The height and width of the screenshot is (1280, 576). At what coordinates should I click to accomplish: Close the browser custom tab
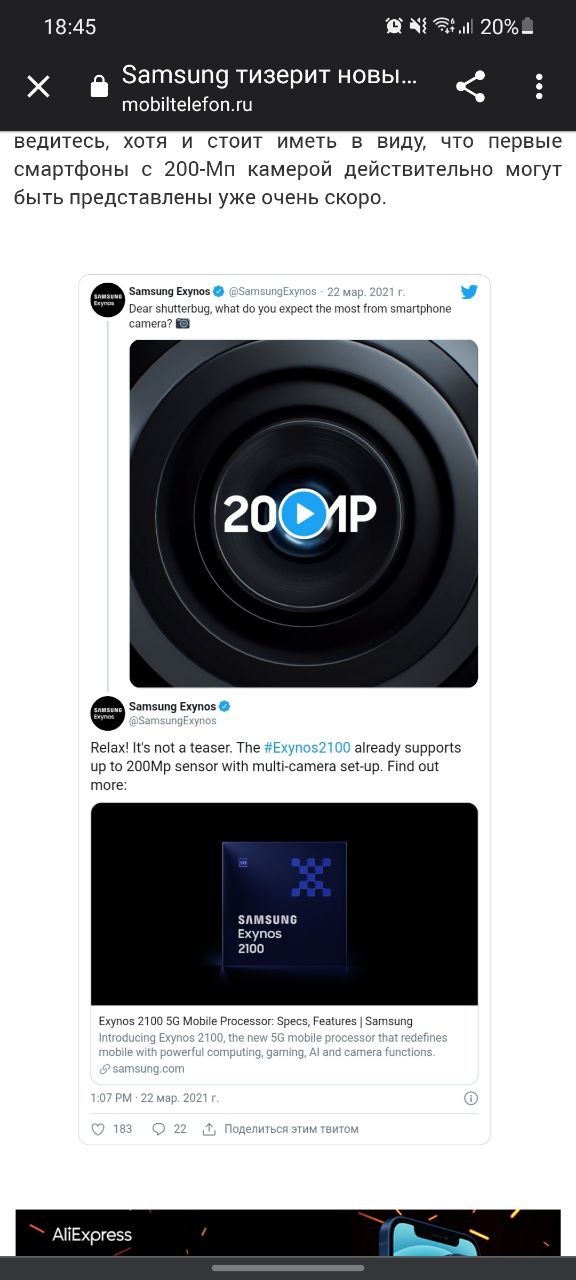click(x=38, y=87)
